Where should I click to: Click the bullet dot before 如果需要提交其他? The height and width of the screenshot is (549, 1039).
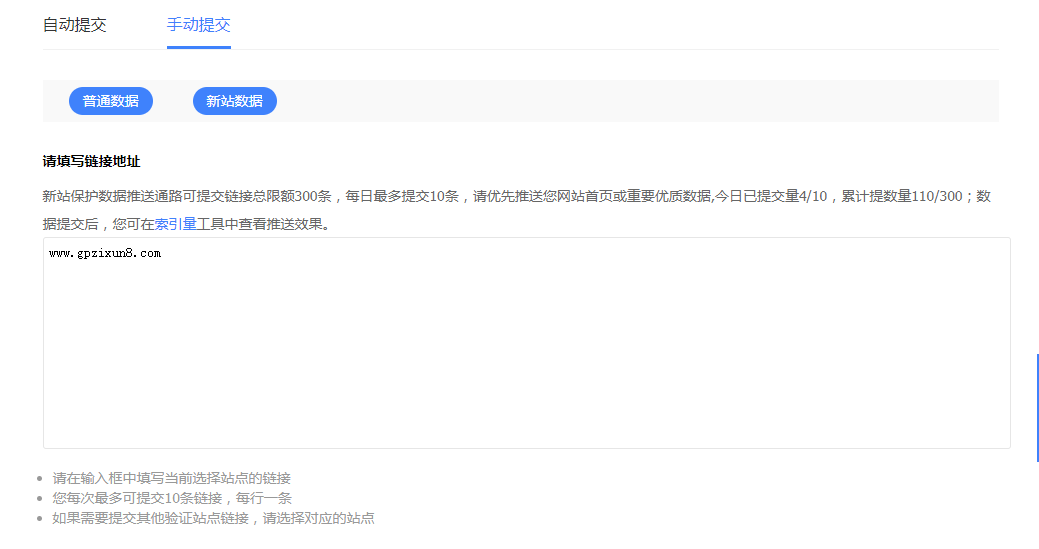(39, 519)
